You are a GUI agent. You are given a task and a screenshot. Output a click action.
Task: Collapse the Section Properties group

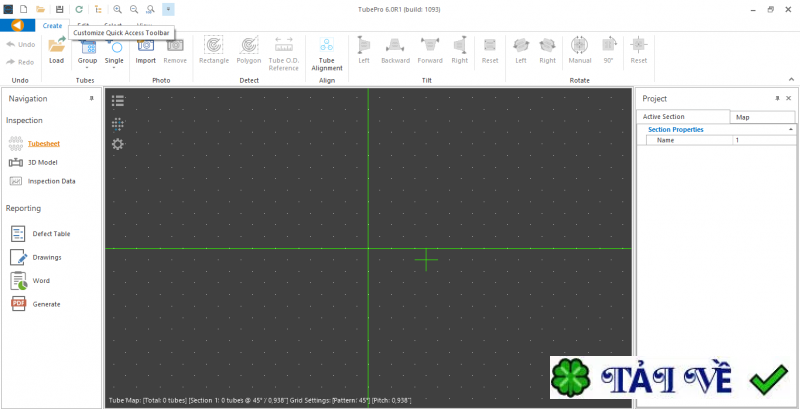(791, 130)
